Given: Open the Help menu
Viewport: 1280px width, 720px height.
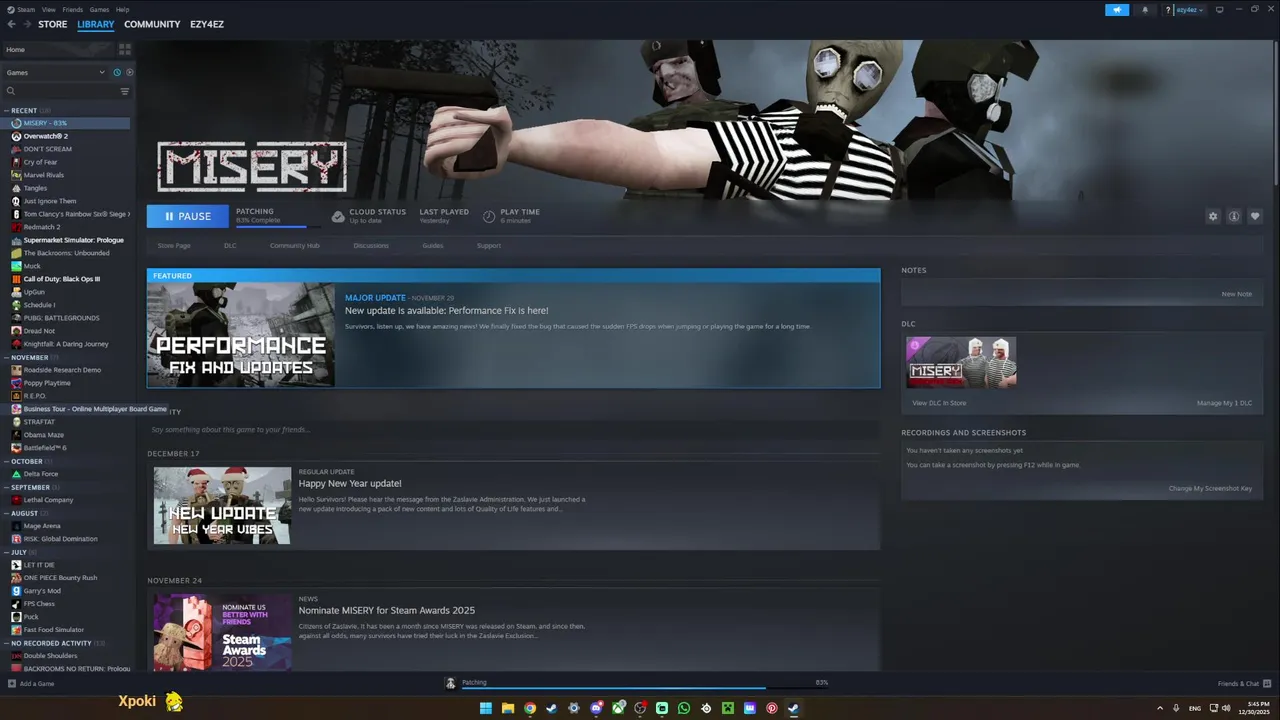Looking at the screenshot, I should 122,9.
